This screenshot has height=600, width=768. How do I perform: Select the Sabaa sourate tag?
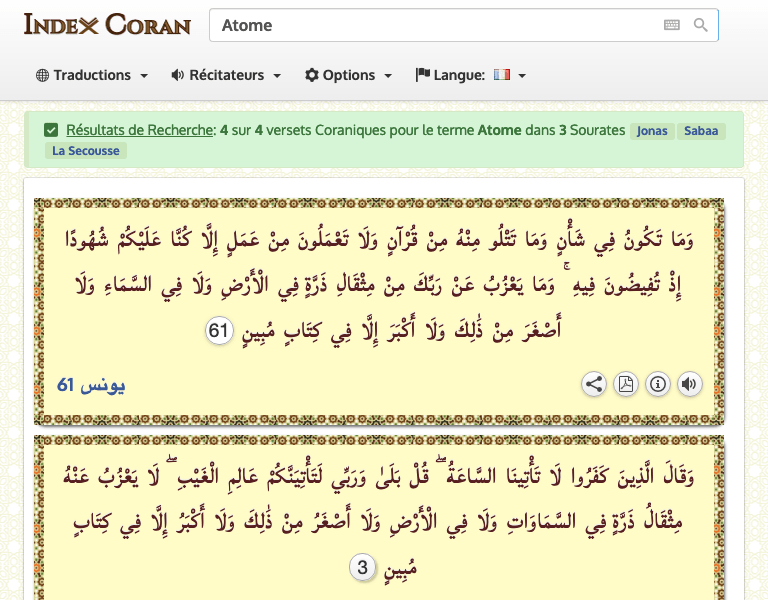coord(700,131)
